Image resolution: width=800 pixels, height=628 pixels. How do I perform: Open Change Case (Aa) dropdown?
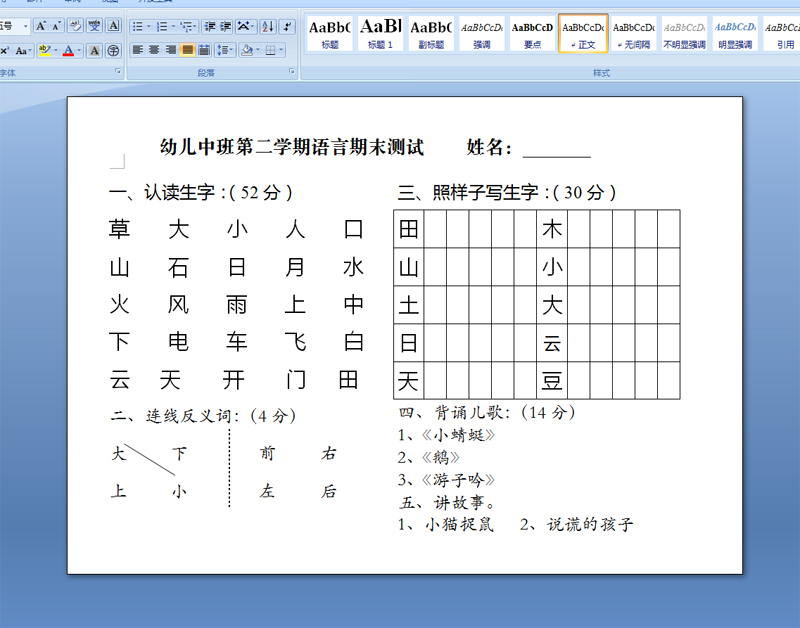[x=23, y=50]
